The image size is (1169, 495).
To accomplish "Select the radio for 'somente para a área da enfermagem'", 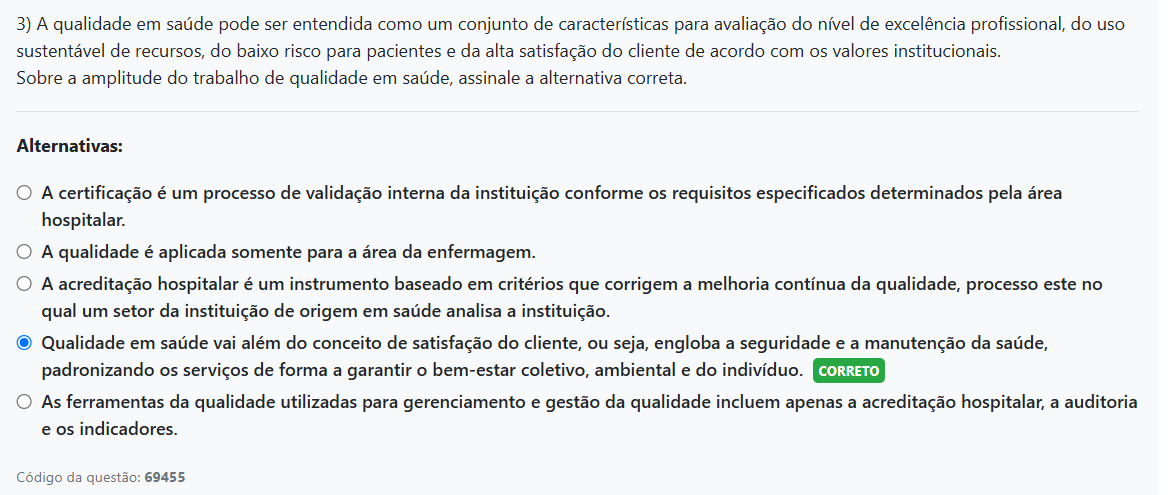I will pyautogui.click(x=24, y=252).
